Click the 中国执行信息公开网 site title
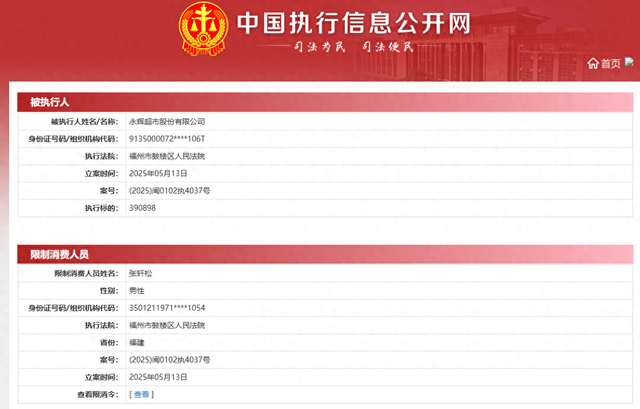This screenshot has height=409, width=640. click(354, 23)
